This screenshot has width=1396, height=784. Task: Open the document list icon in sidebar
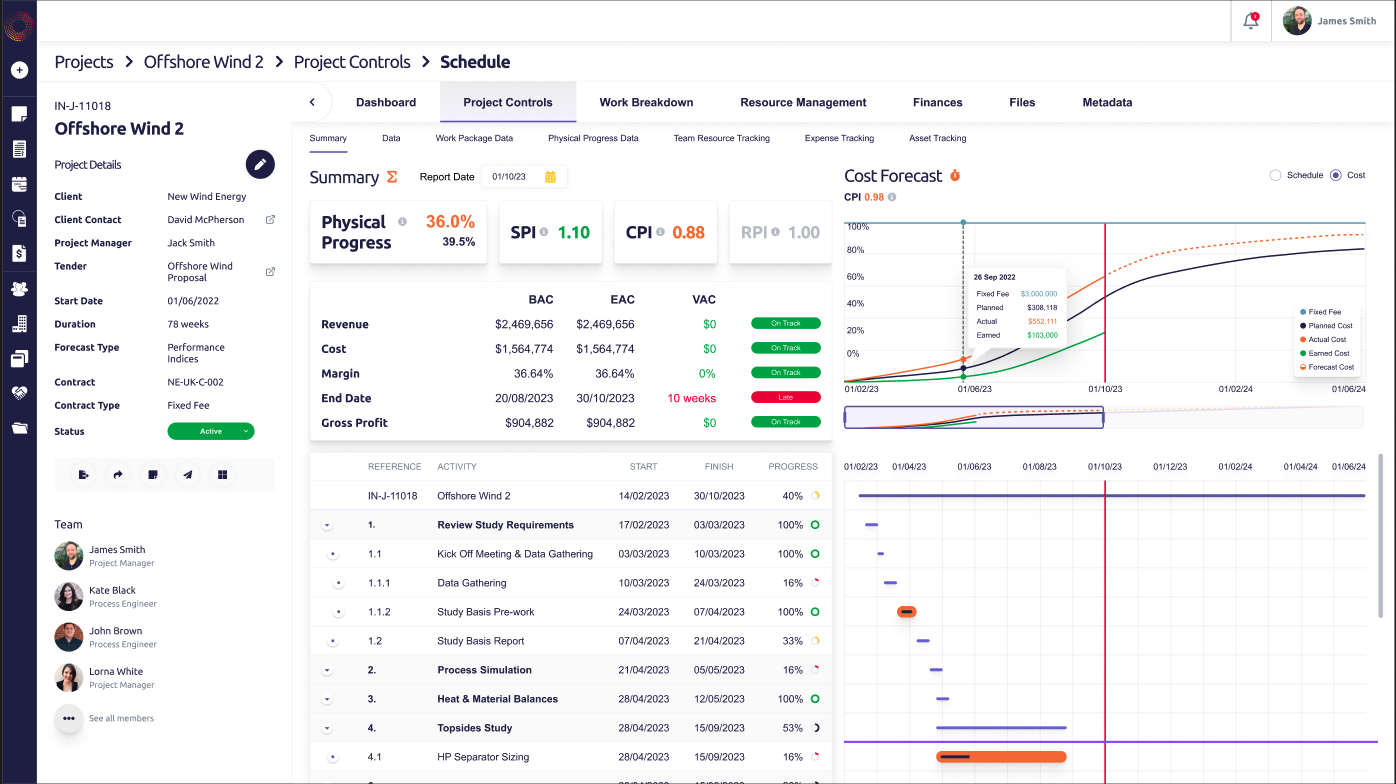click(19, 149)
